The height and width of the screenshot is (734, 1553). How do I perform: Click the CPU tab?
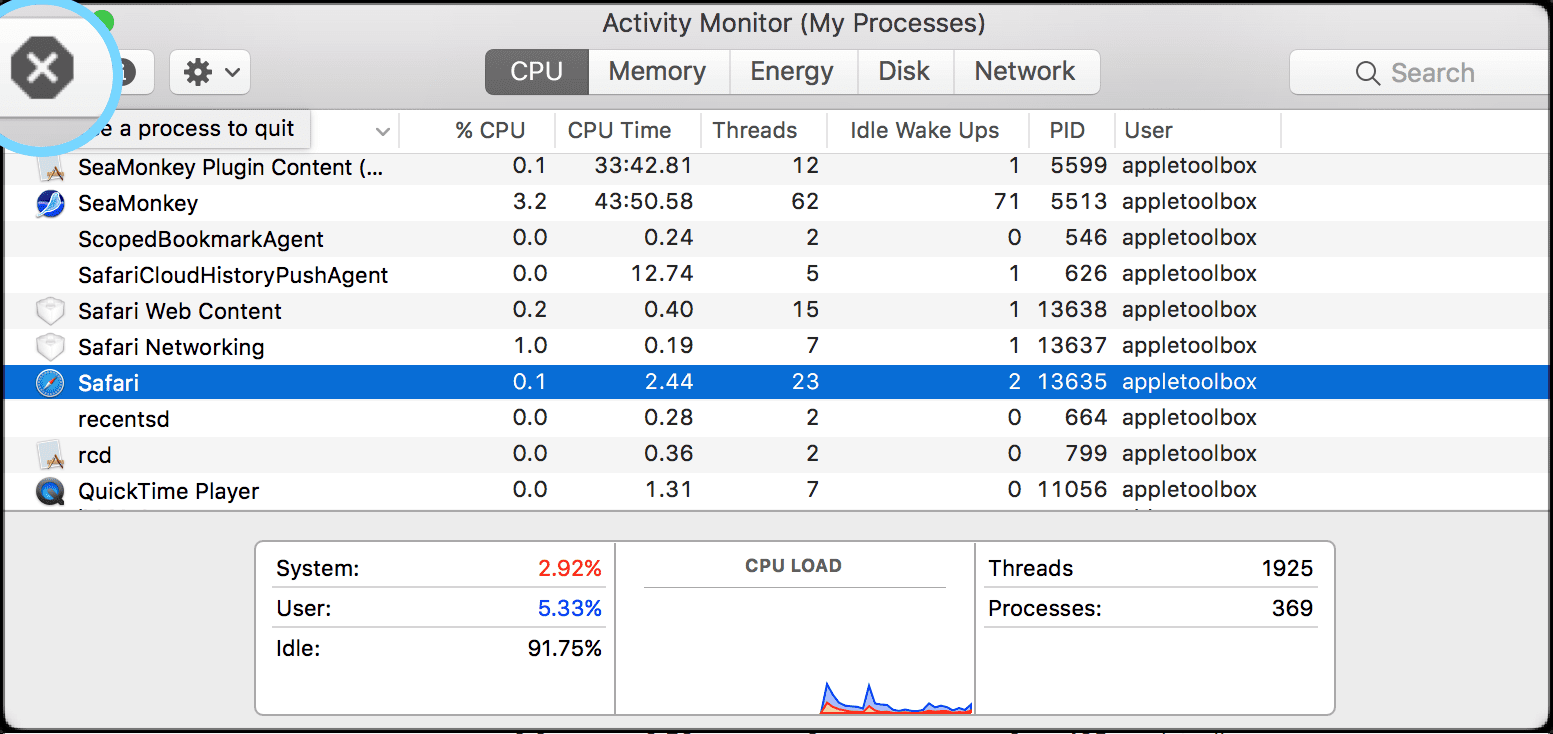pyautogui.click(x=537, y=72)
